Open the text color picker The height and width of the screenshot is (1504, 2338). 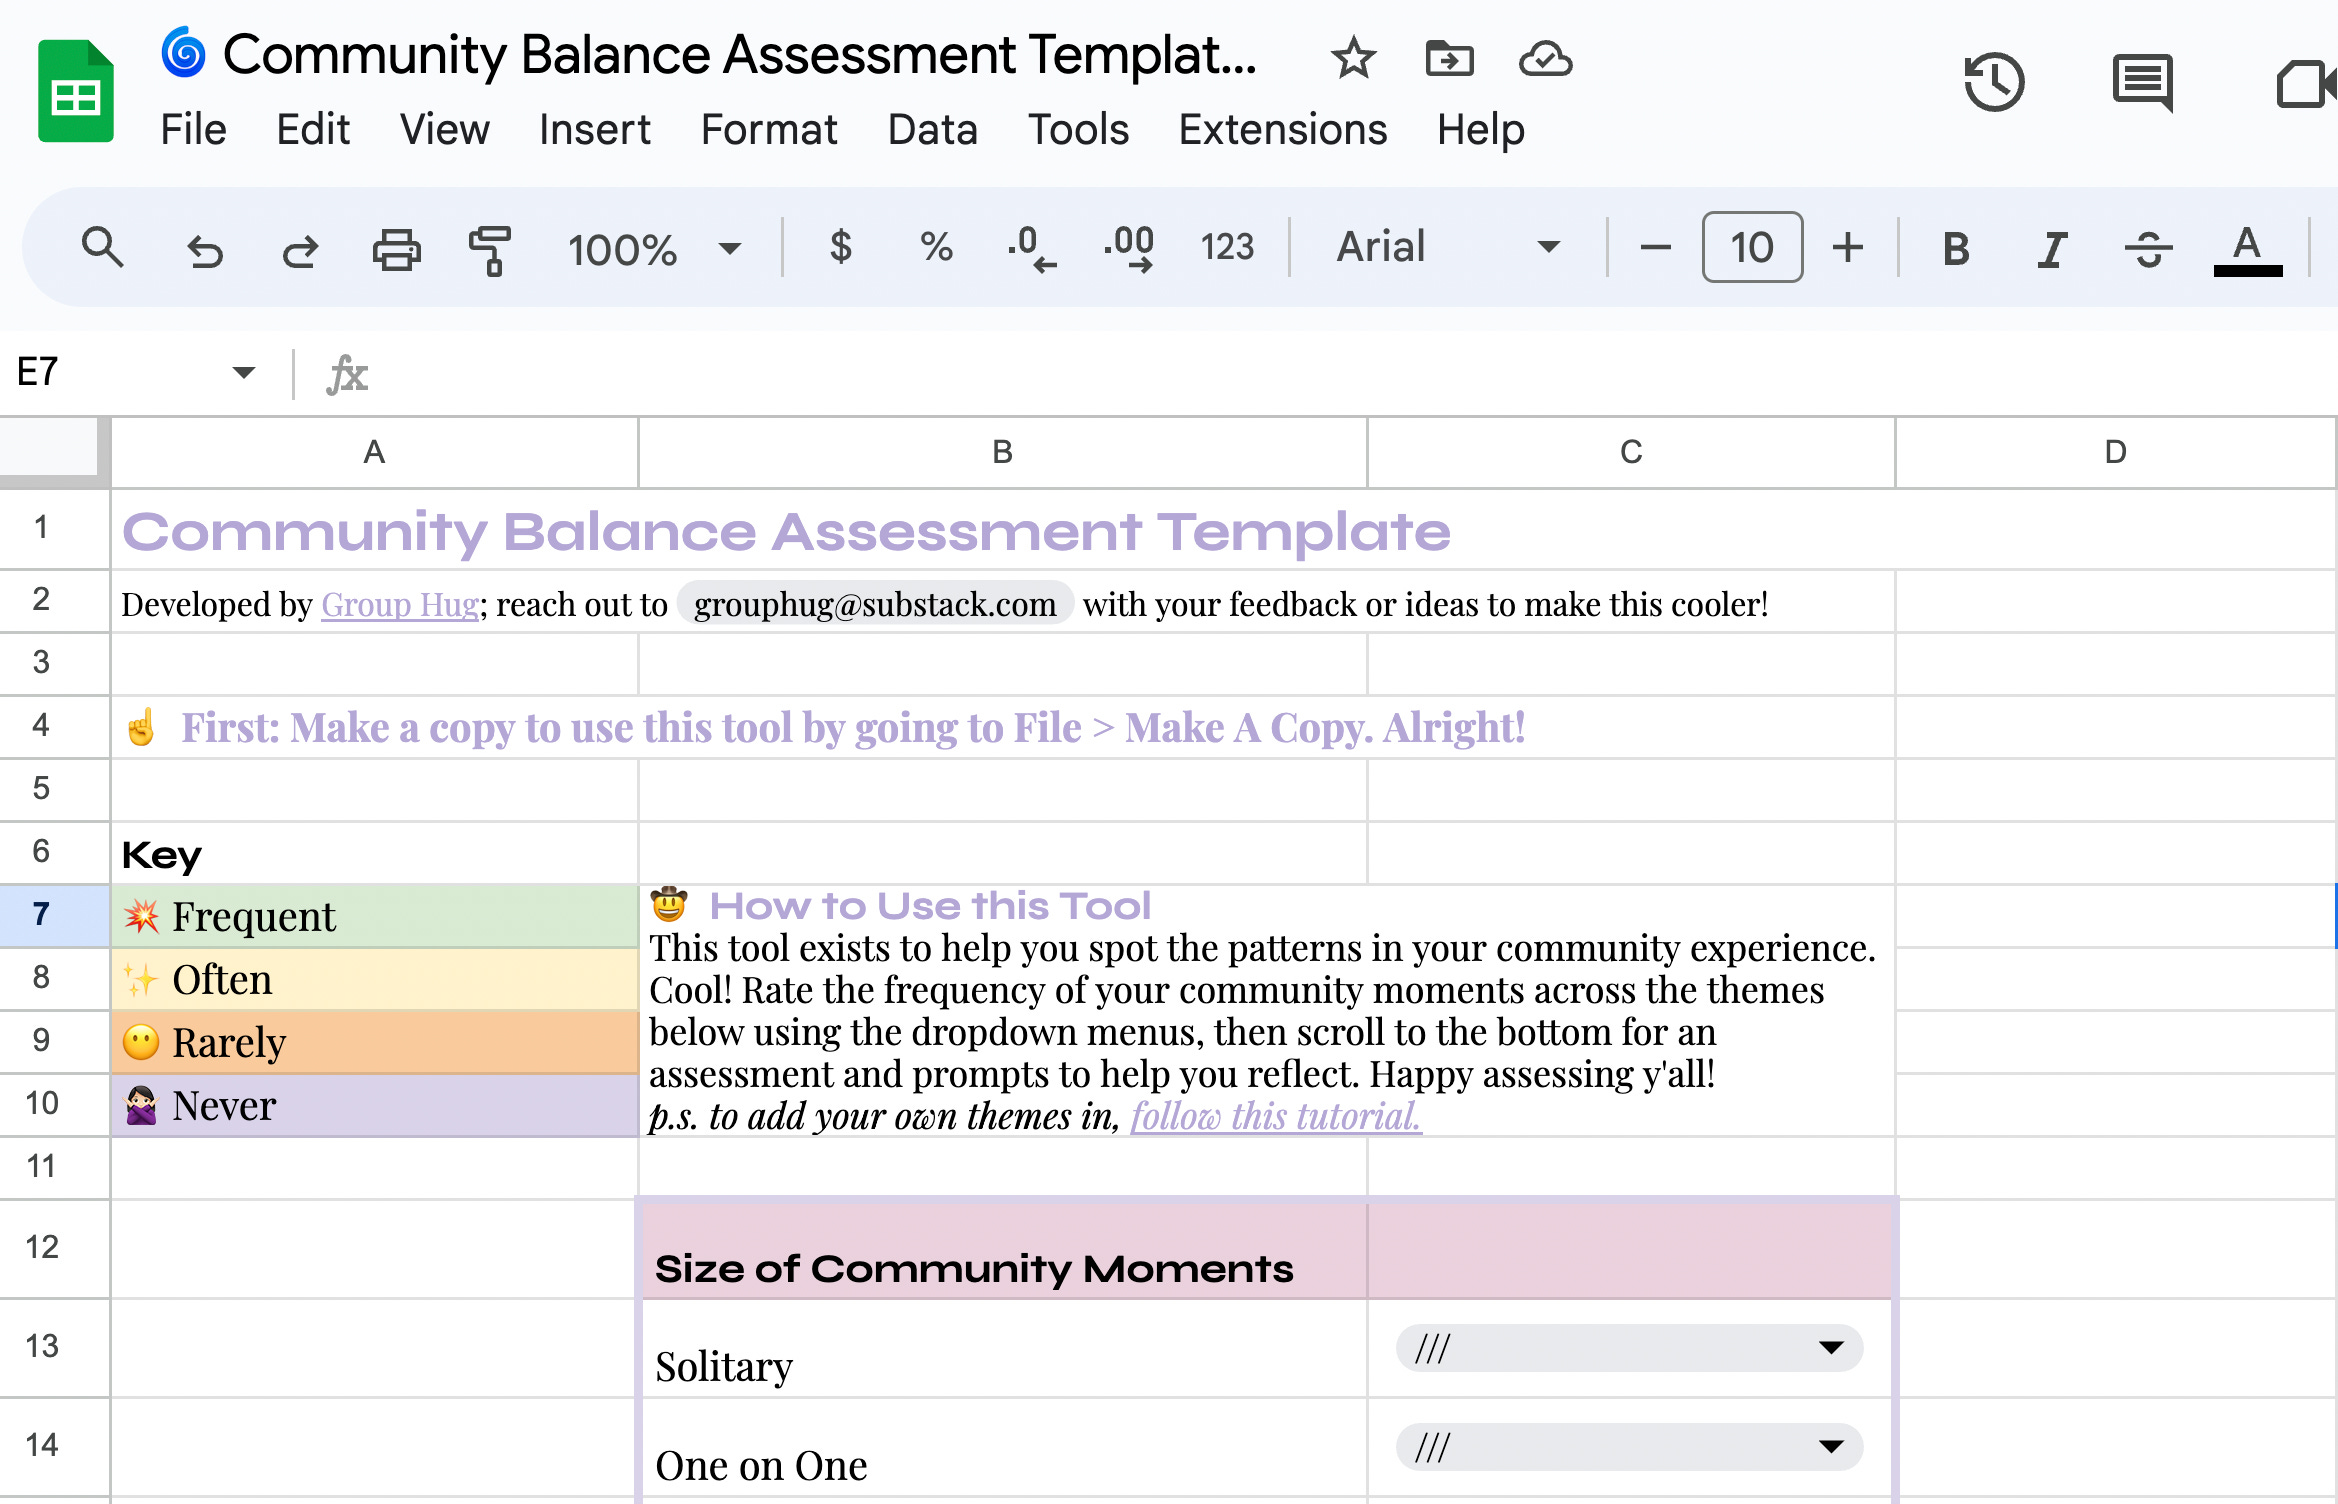(x=2247, y=249)
